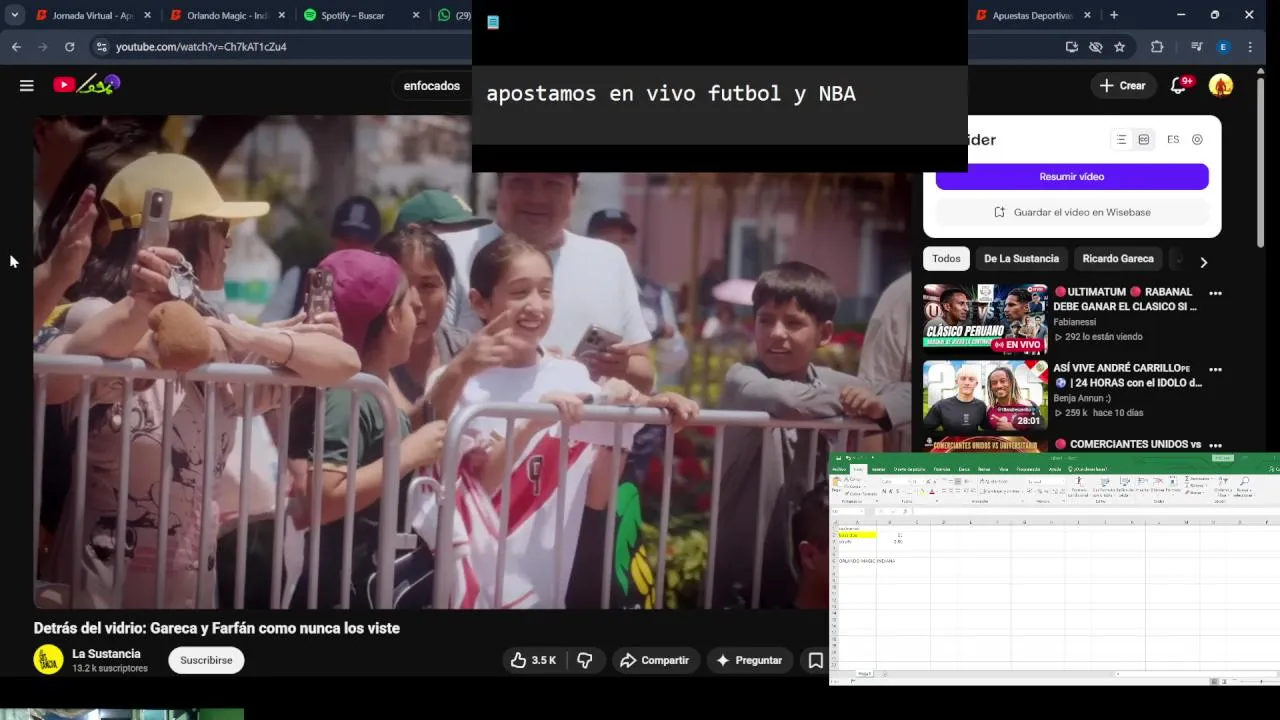Open more options for ULTIMATUM RABANAL video
The width and height of the screenshot is (1280, 720).
(1215, 293)
